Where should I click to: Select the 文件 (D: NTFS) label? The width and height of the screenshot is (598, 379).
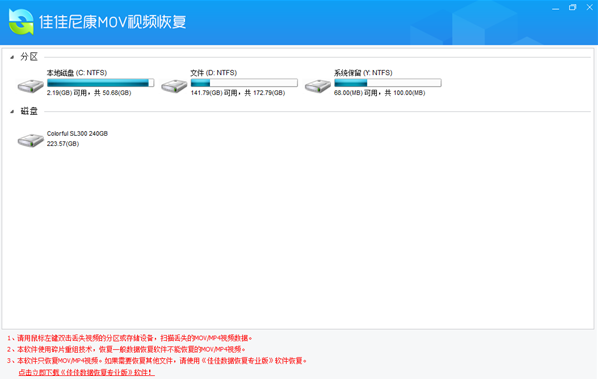click(214, 72)
